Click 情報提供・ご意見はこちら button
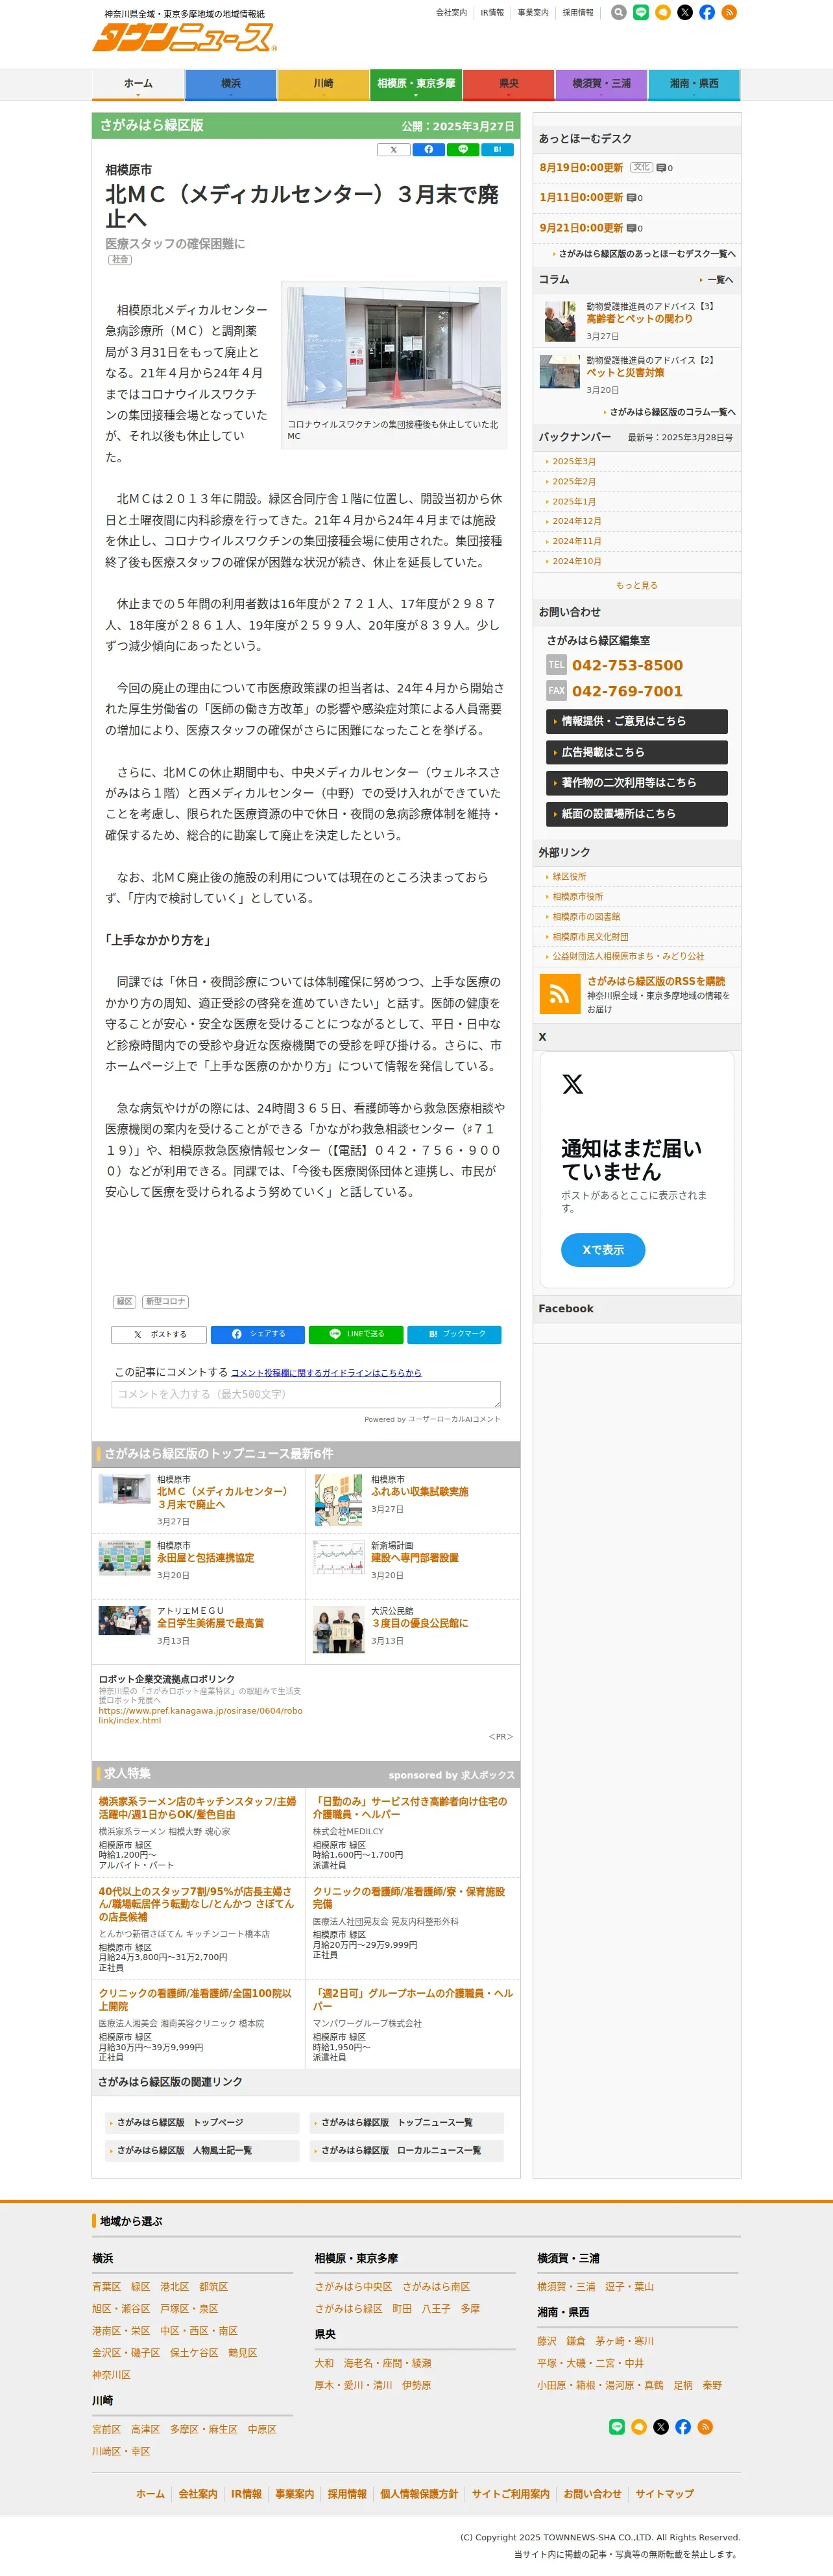This screenshot has height=2576, width=833. (637, 721)
